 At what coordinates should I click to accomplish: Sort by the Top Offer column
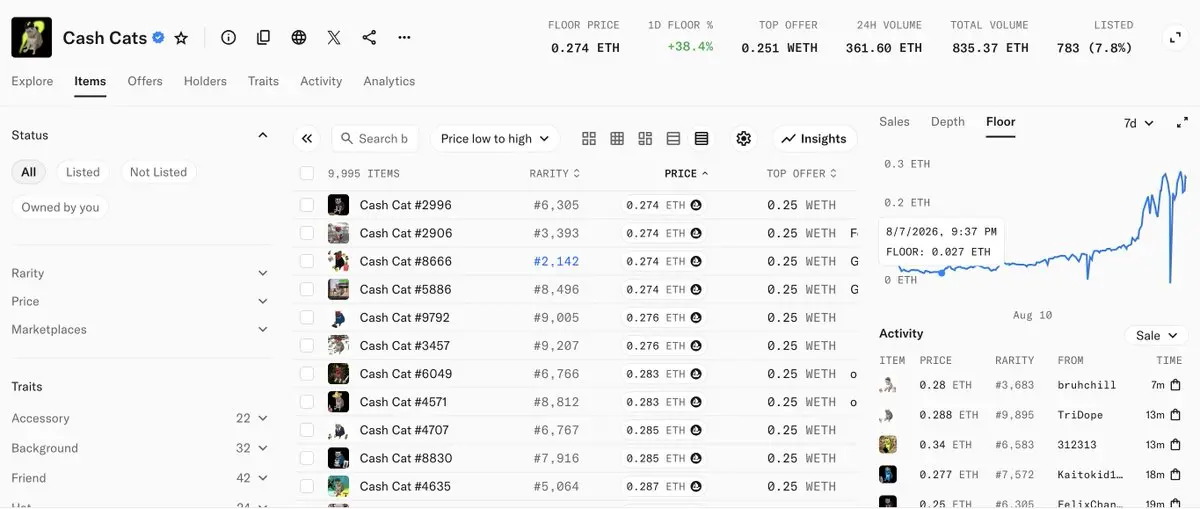[802, 173]
